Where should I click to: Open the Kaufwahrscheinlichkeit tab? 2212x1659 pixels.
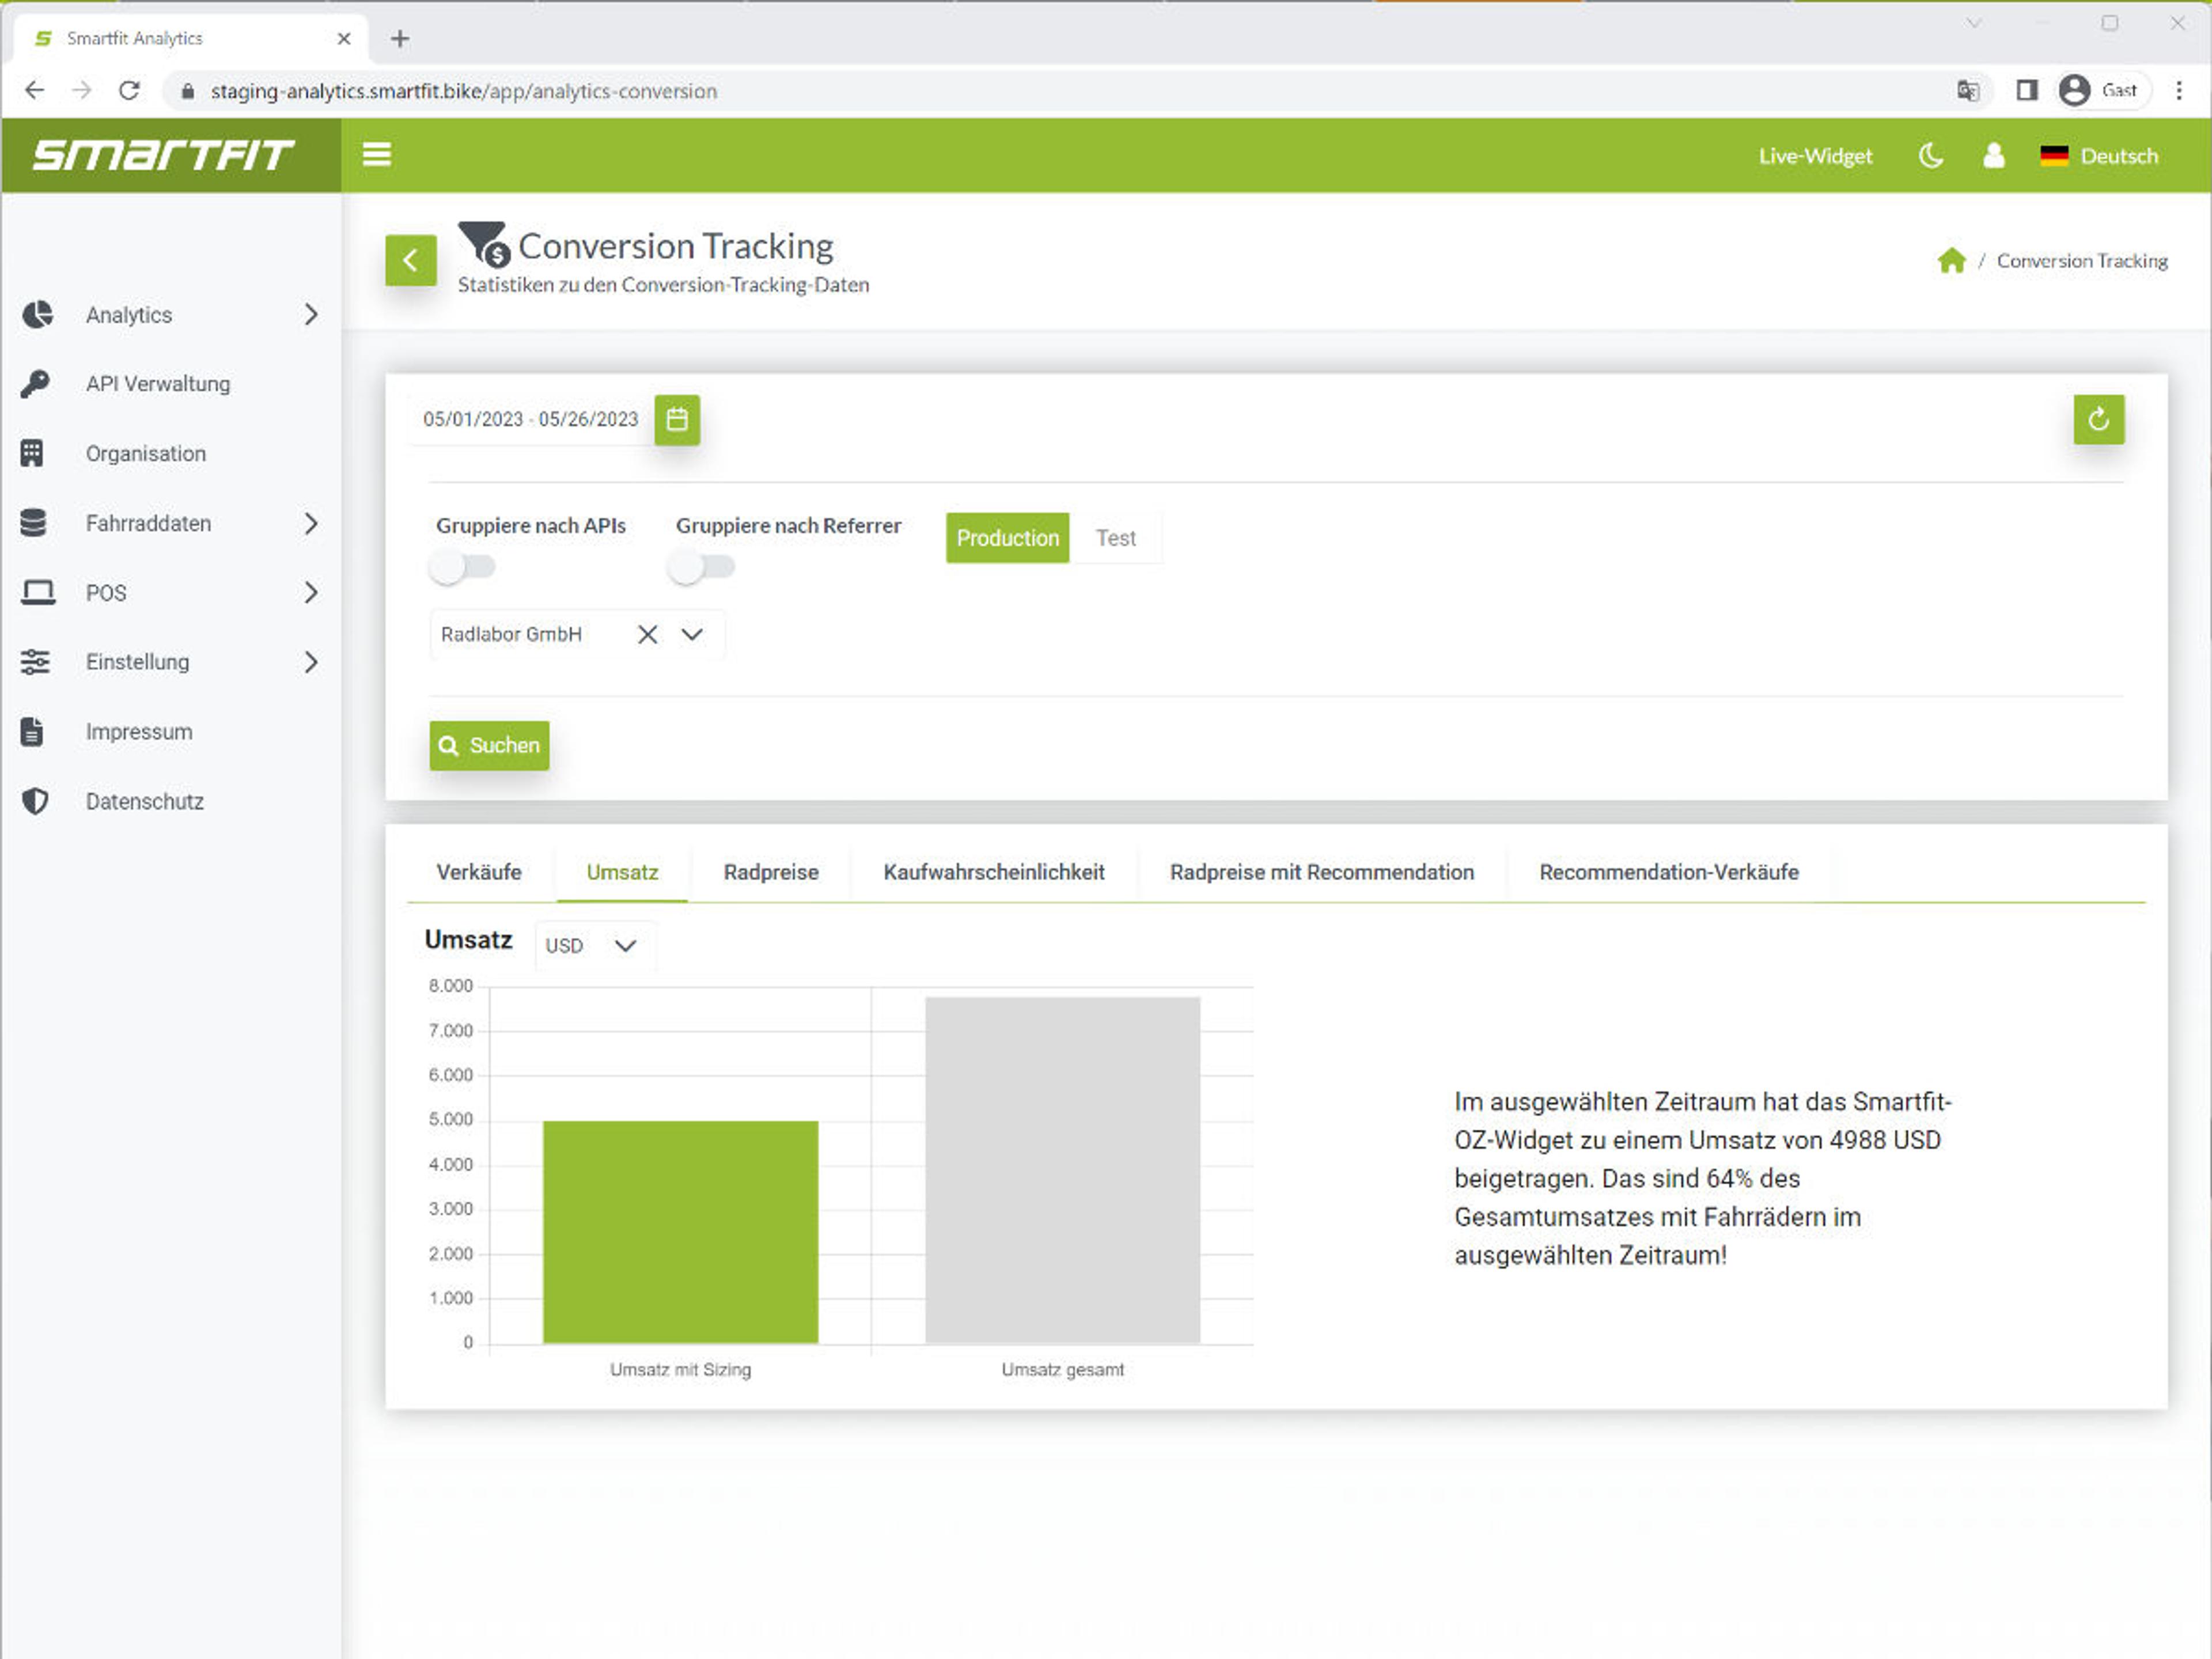(x=993, y=872)
